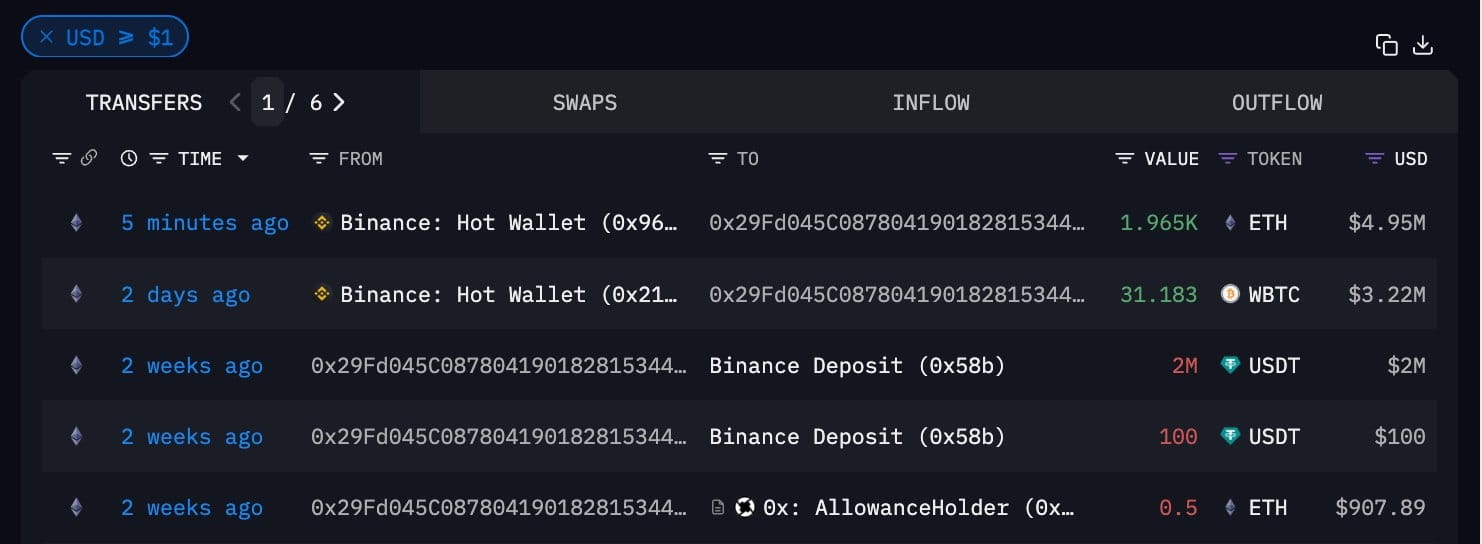The width and height of the screenshot is (1482, 544).
Task: Open the filter icon beside the USD header
Action: point(1375,159)
